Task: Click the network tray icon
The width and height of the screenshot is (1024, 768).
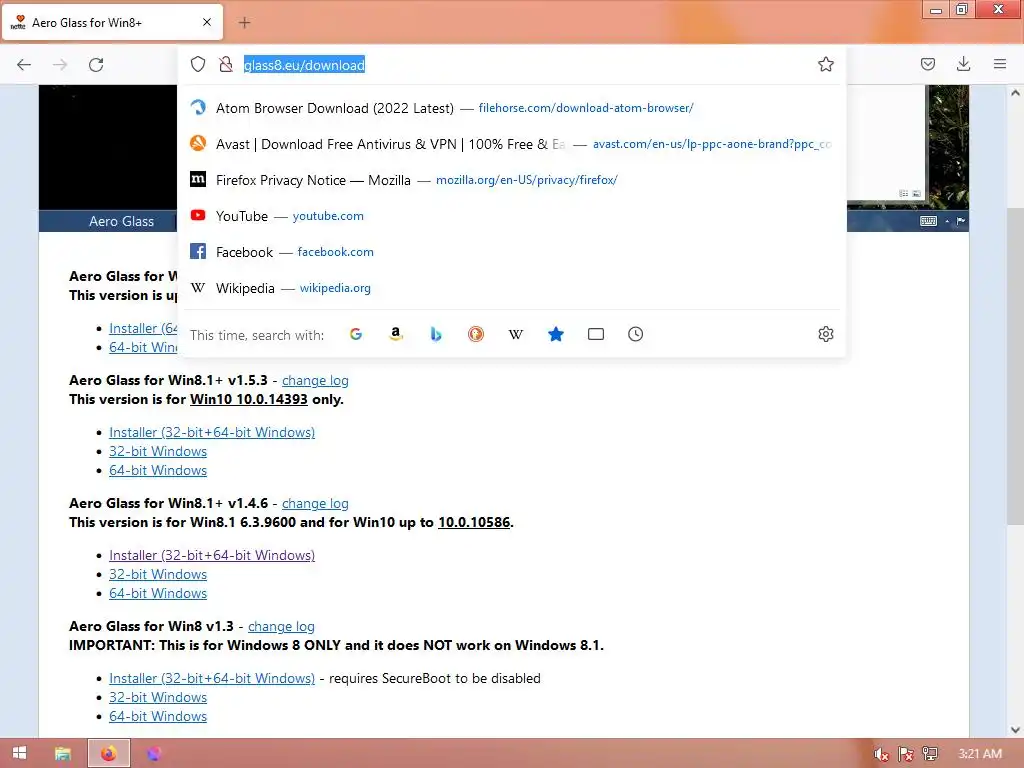Action: pyautogui.click(x=930, y=754)
